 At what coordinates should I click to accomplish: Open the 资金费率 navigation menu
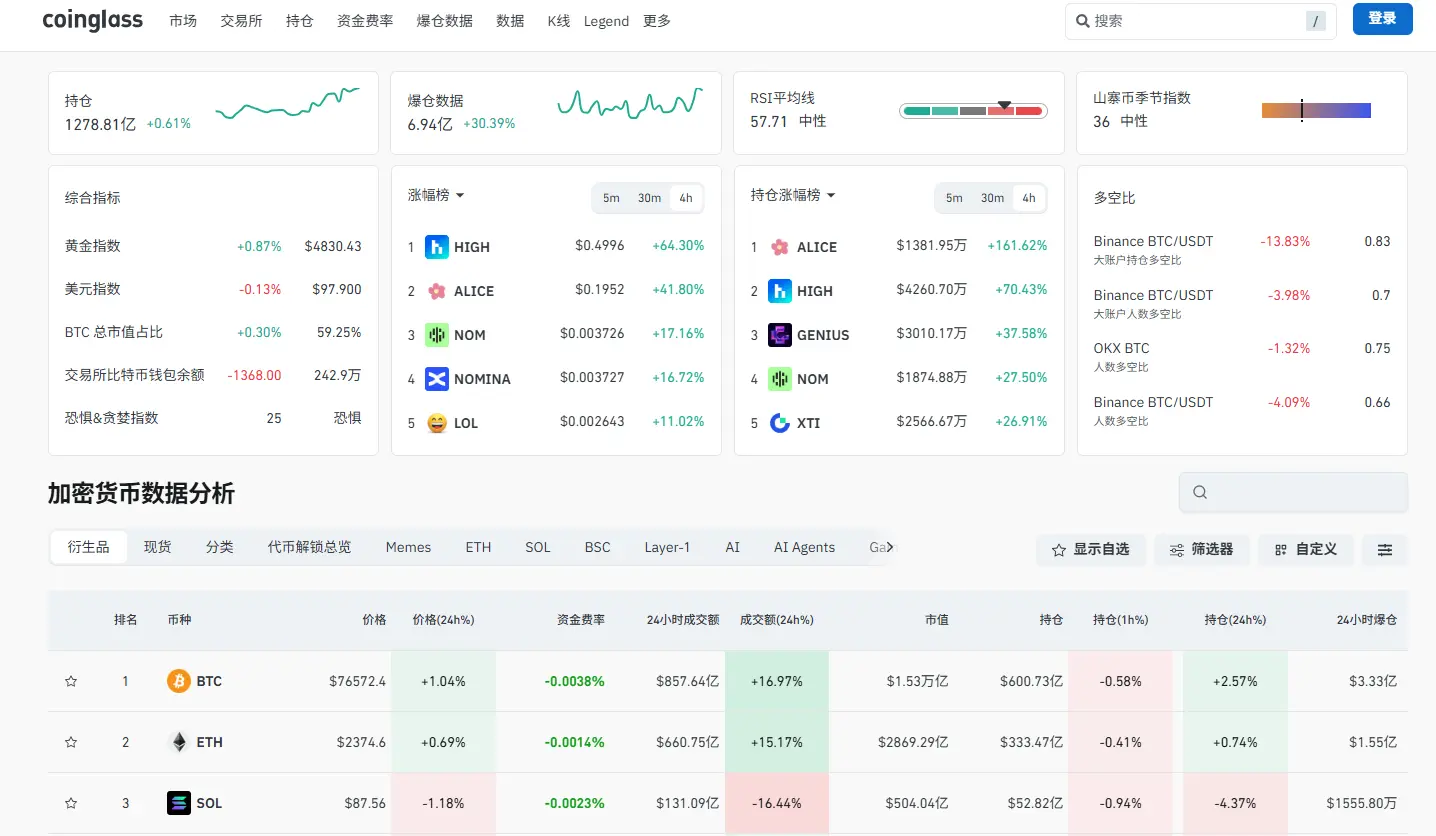365,21
